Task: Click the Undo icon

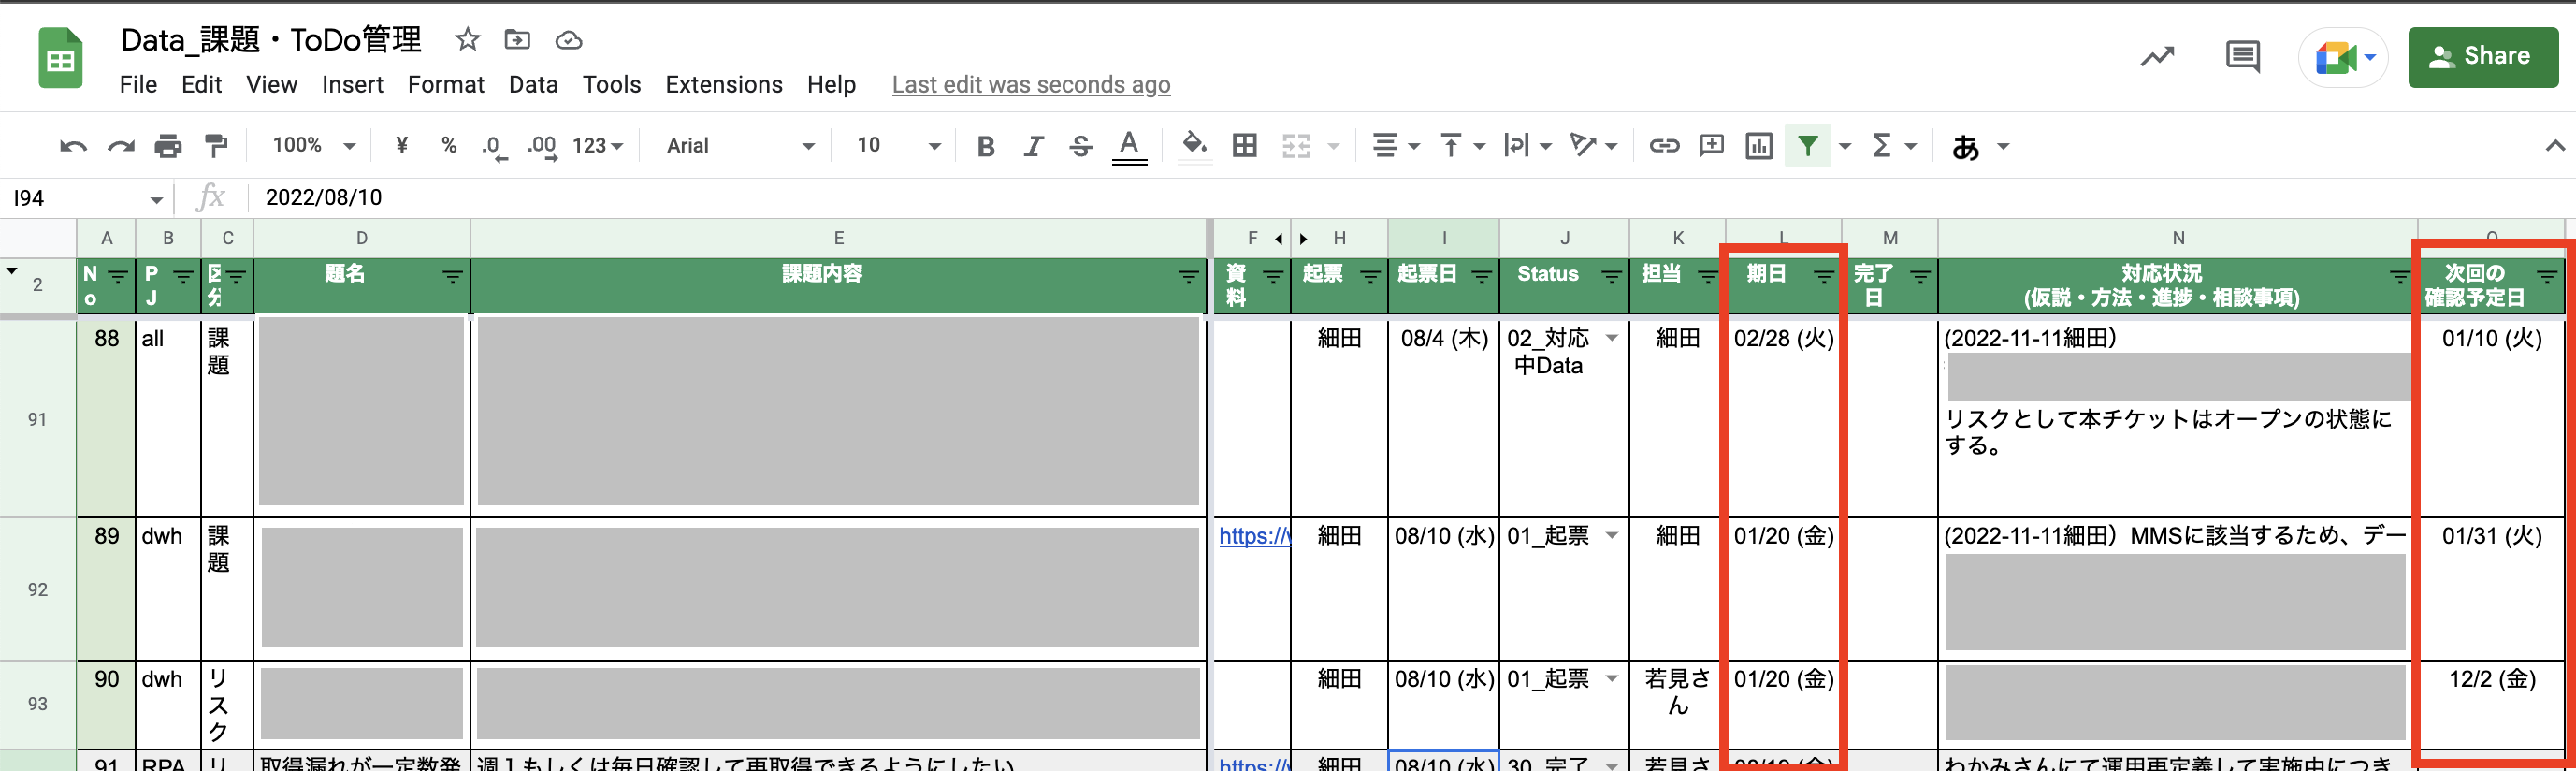Action: pyautogui.click(x=73, y=146)
